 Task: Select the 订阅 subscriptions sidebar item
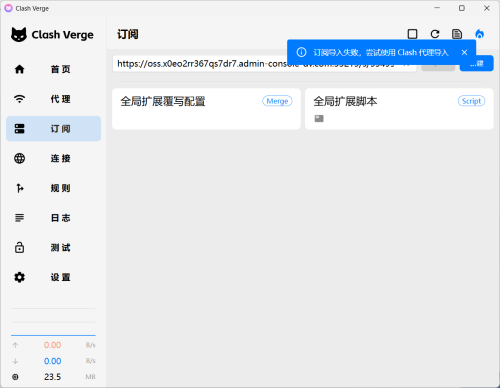point(53,129)
